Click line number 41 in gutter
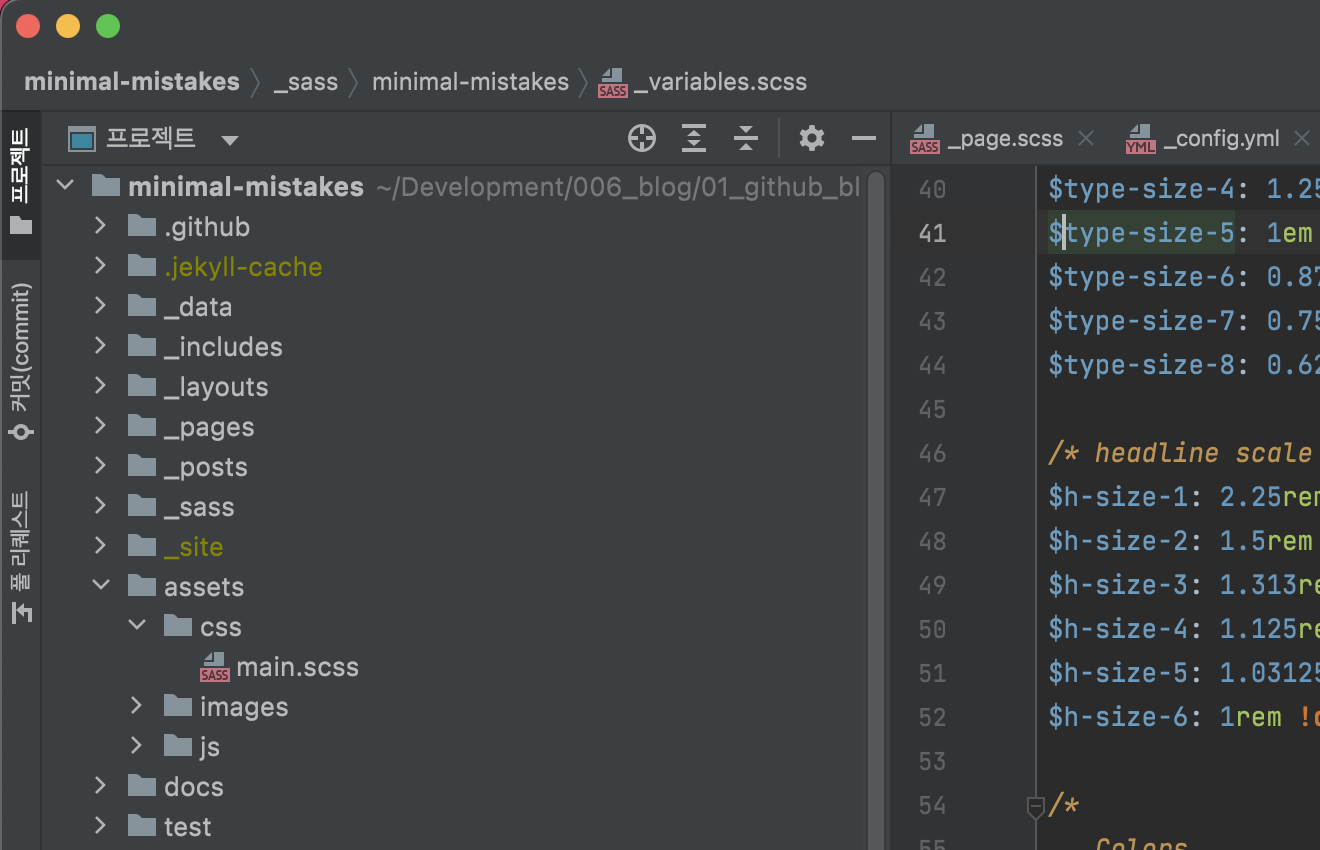The width and height of the screenshot is (1320, 850). (932, 233)
